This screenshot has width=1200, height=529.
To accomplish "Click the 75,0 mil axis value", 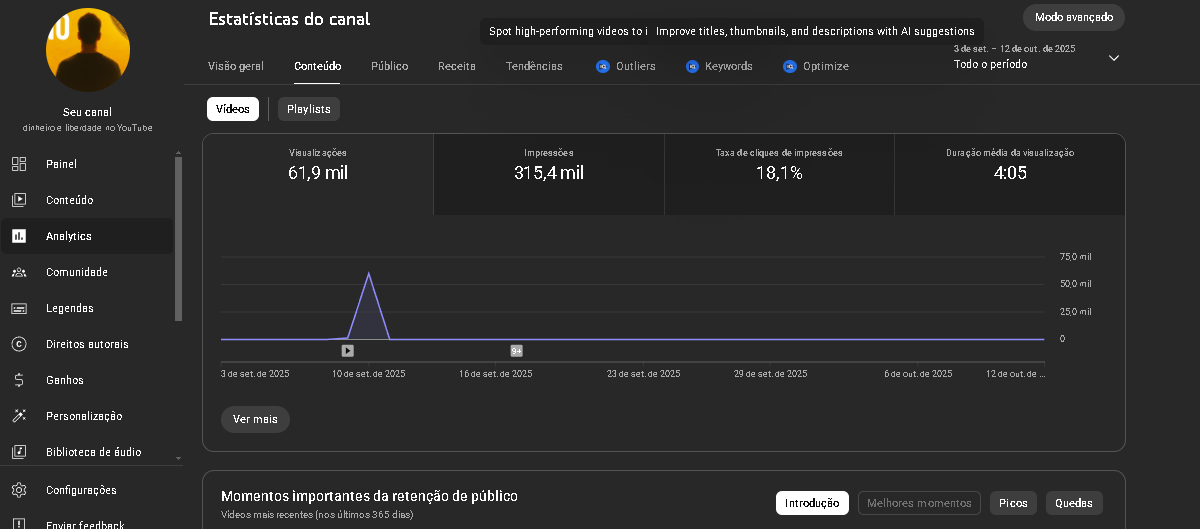I will (1076, 257).
